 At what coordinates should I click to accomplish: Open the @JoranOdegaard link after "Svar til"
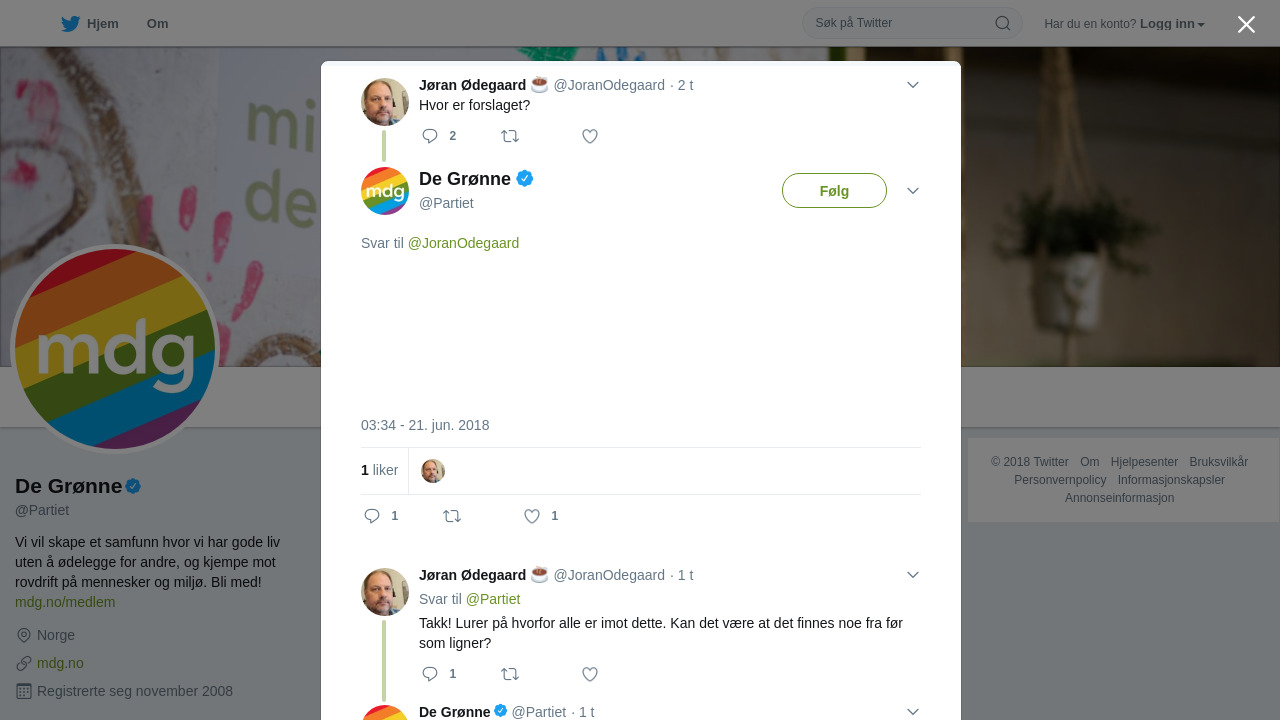pos(463,243)
